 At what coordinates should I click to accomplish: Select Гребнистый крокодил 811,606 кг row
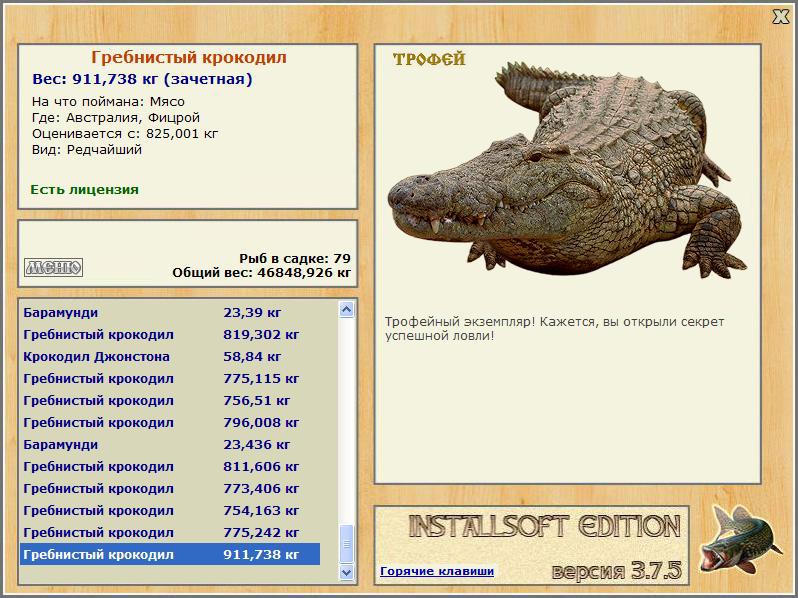pyautogui.click(x=170, y=466)
